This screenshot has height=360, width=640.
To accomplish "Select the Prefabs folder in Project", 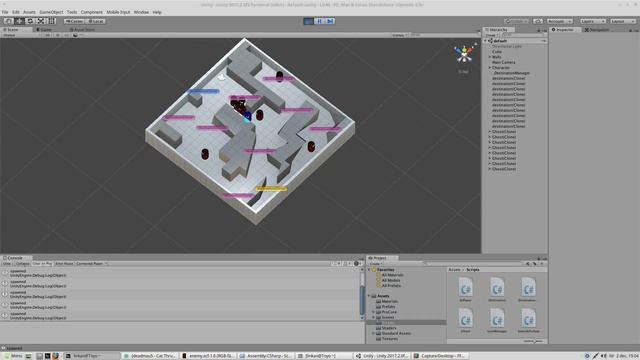I will tap(388, 307).
